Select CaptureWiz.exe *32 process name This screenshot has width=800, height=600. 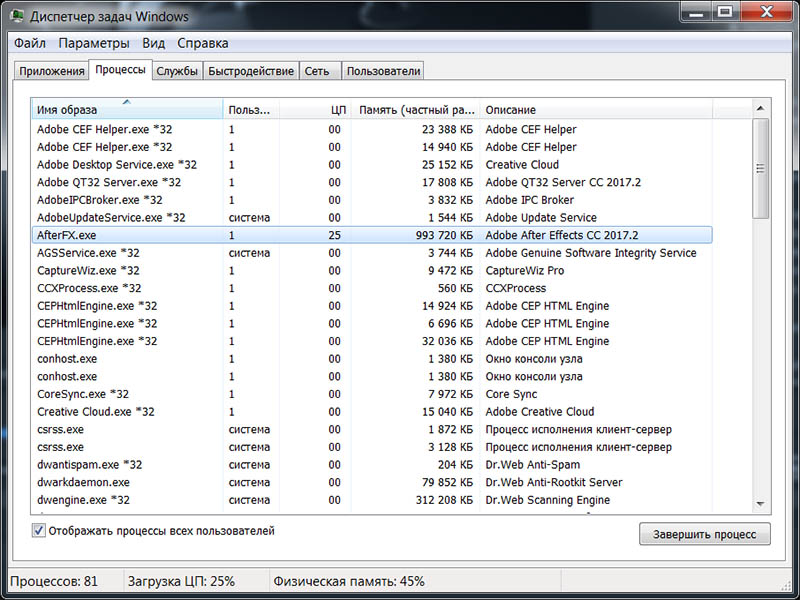pos(88,270)
